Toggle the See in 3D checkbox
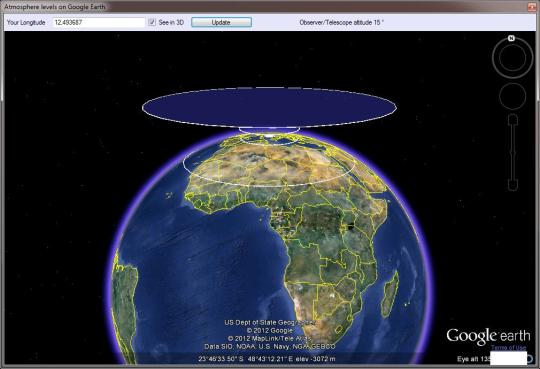This screenshot has height=369, width=540. click(152, 22)
